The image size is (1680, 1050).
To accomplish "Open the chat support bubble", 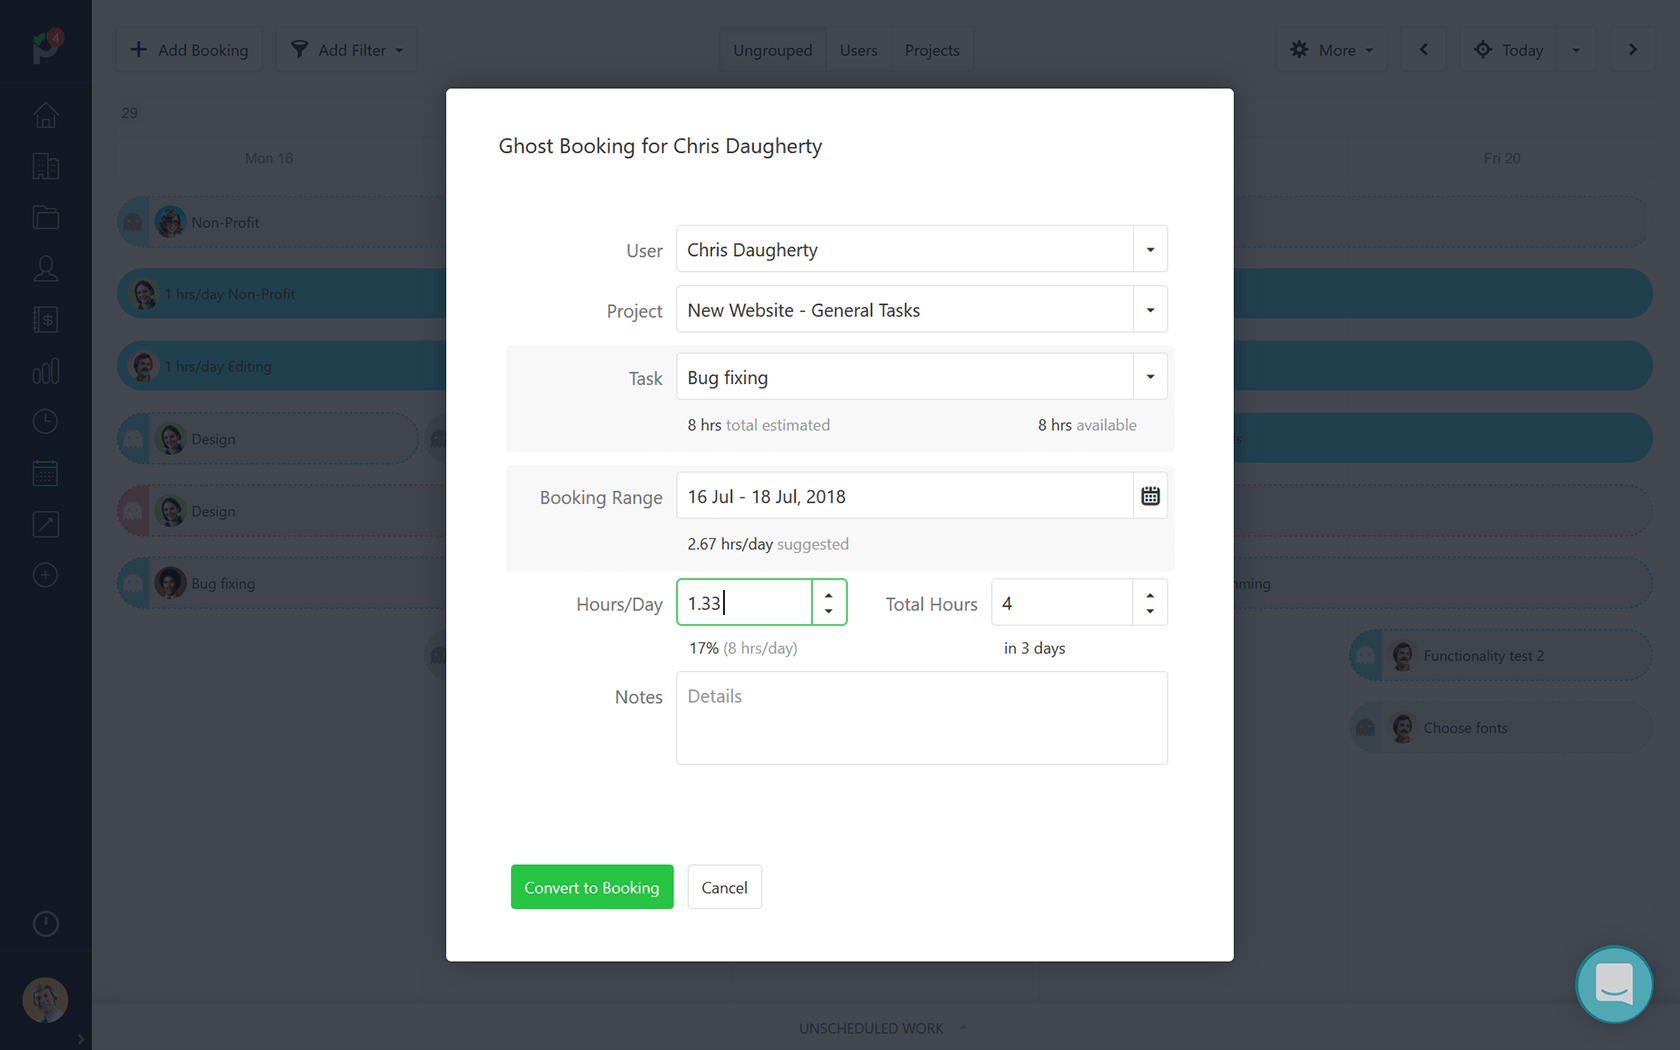I will pyautogui.click(x=1613, y=984).
